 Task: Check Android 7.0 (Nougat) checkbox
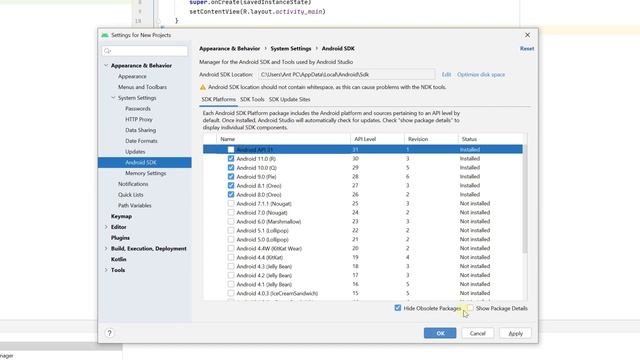[x=231, y=213]
